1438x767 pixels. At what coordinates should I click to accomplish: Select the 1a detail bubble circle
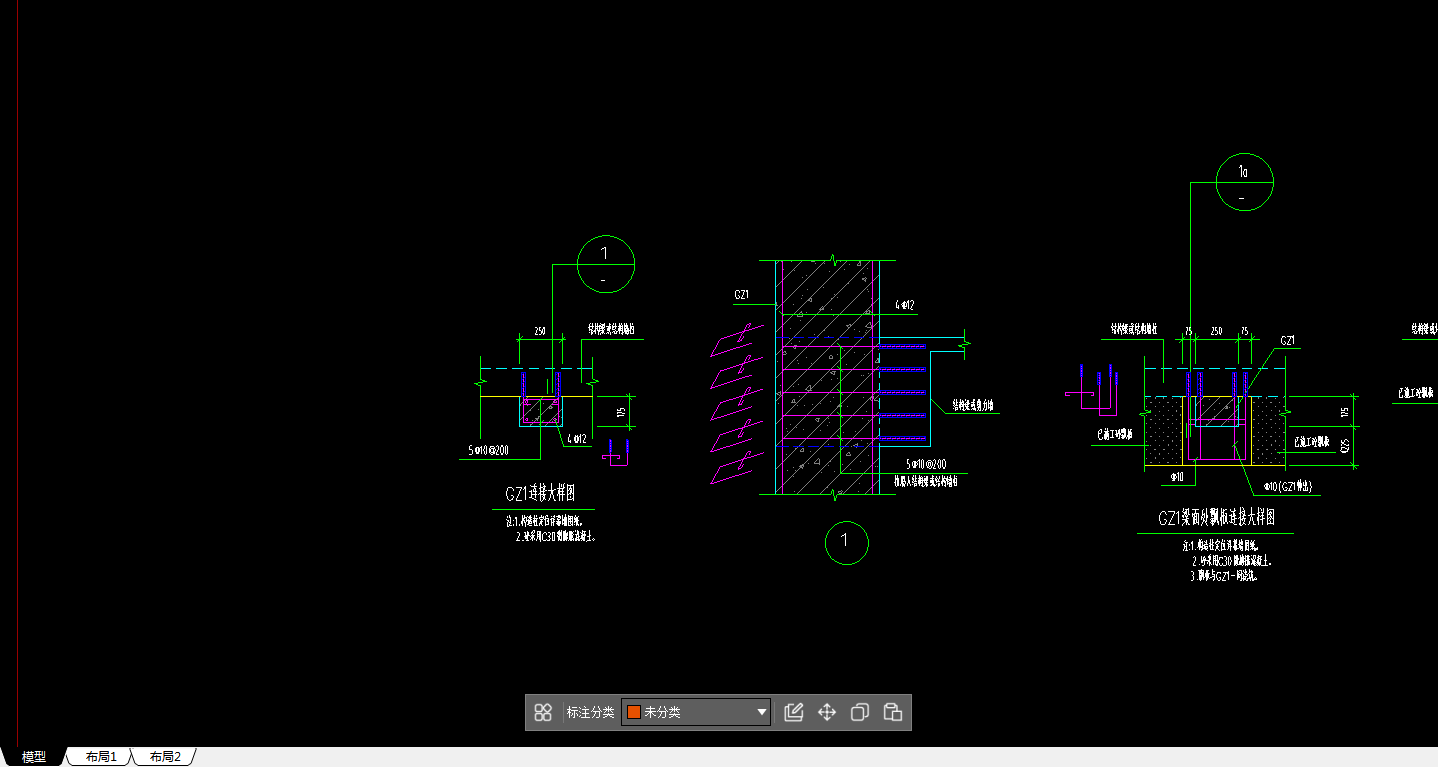(1244, 182)
